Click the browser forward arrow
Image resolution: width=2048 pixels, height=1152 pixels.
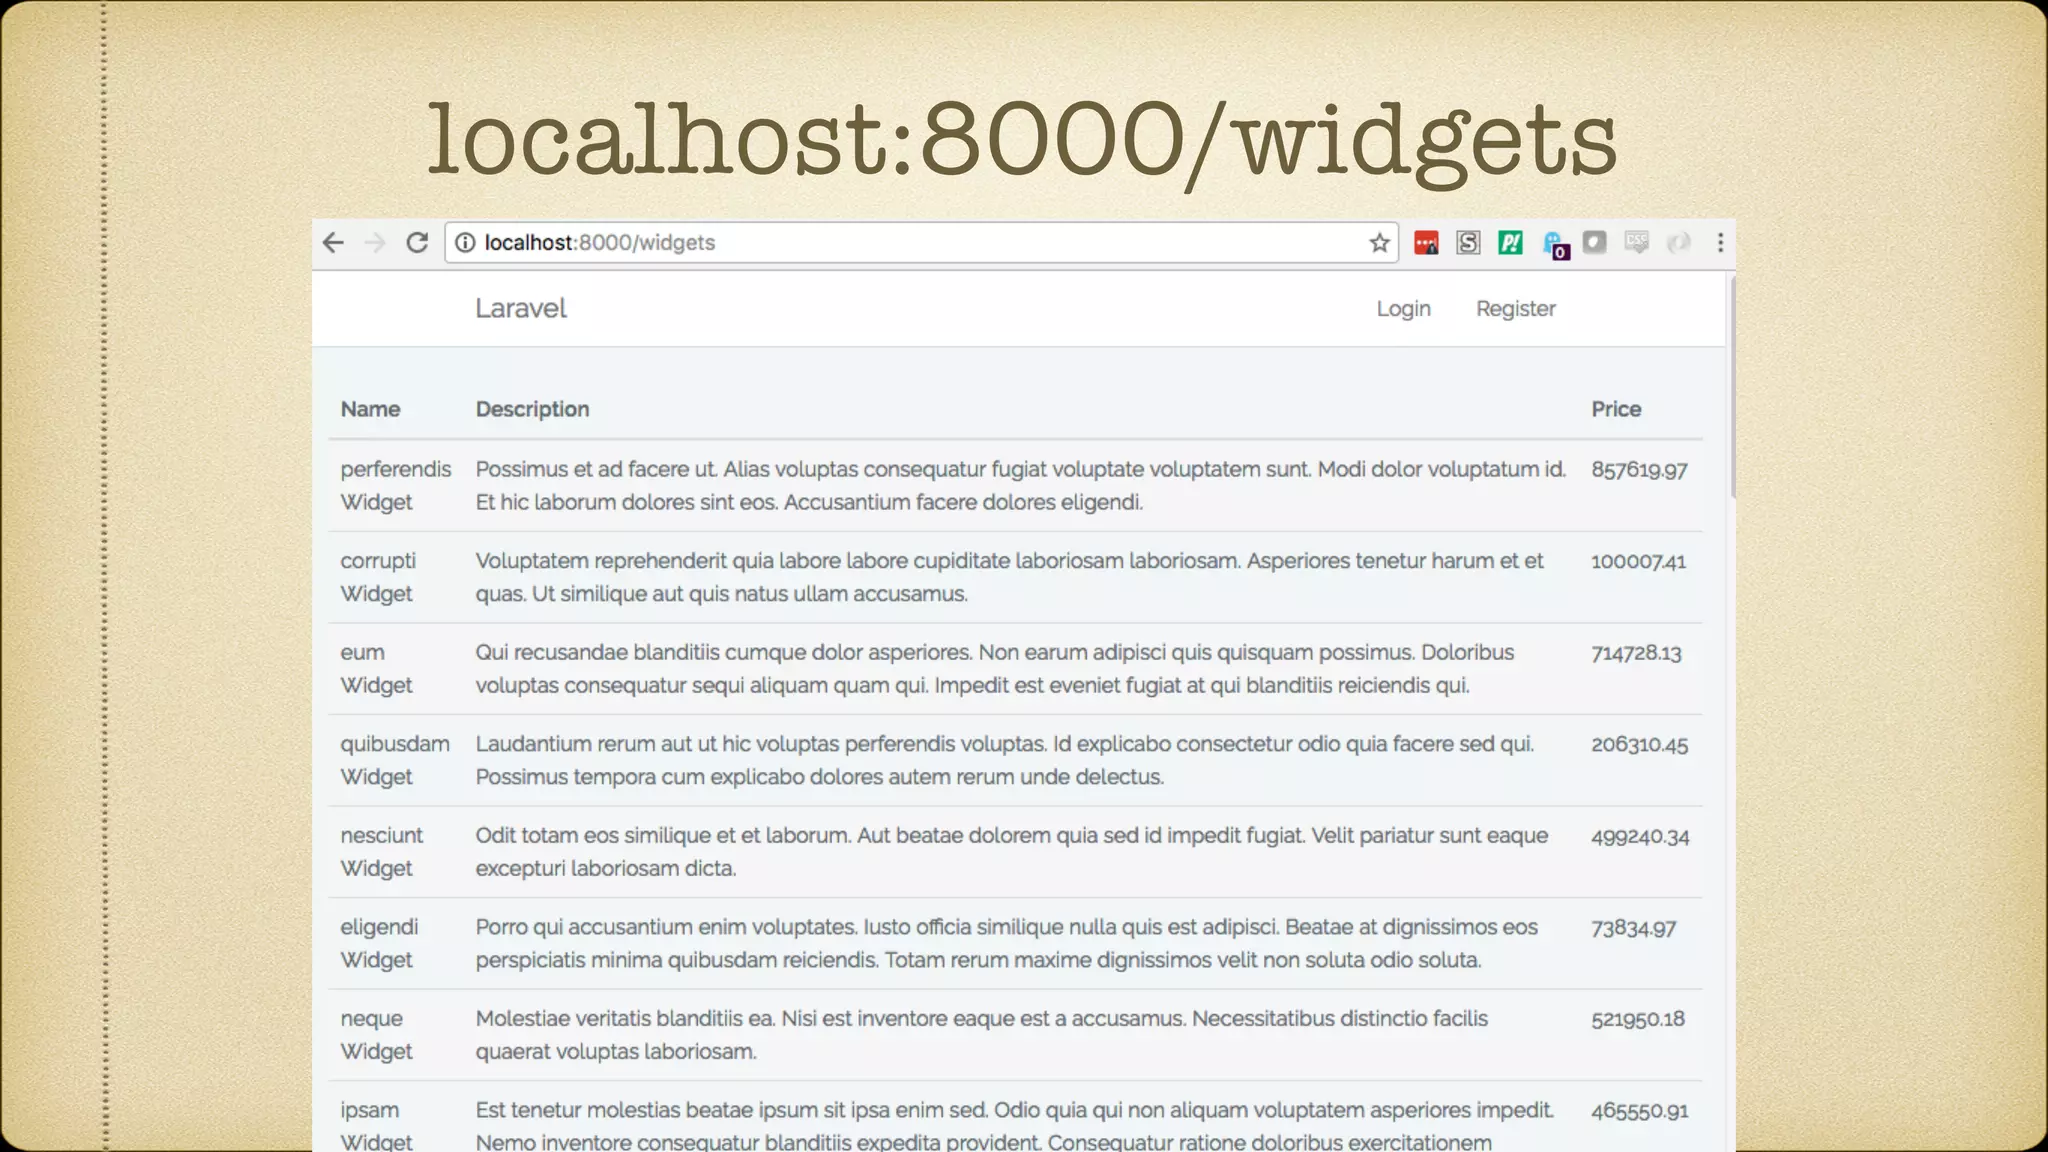(375, 243)
